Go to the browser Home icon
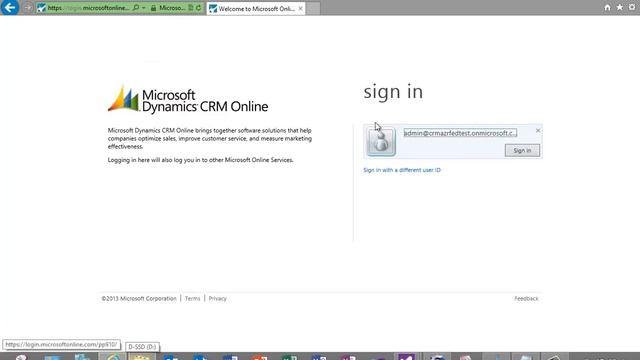 (x=607, y=7)
